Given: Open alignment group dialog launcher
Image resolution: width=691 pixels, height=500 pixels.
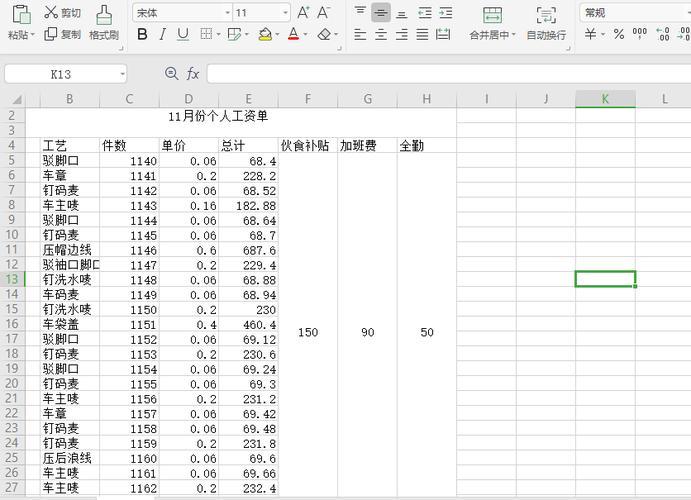Looking at the screenshot, I should pos(568,48).
